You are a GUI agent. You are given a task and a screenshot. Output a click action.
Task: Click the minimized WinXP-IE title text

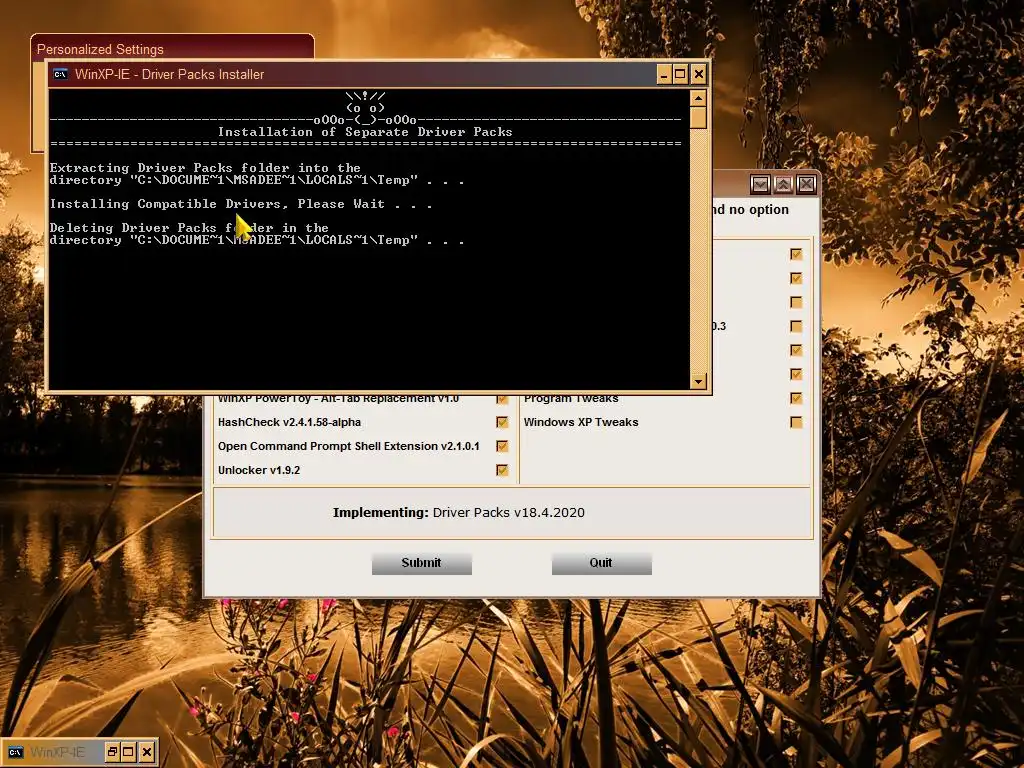click(x=57, y=752)
